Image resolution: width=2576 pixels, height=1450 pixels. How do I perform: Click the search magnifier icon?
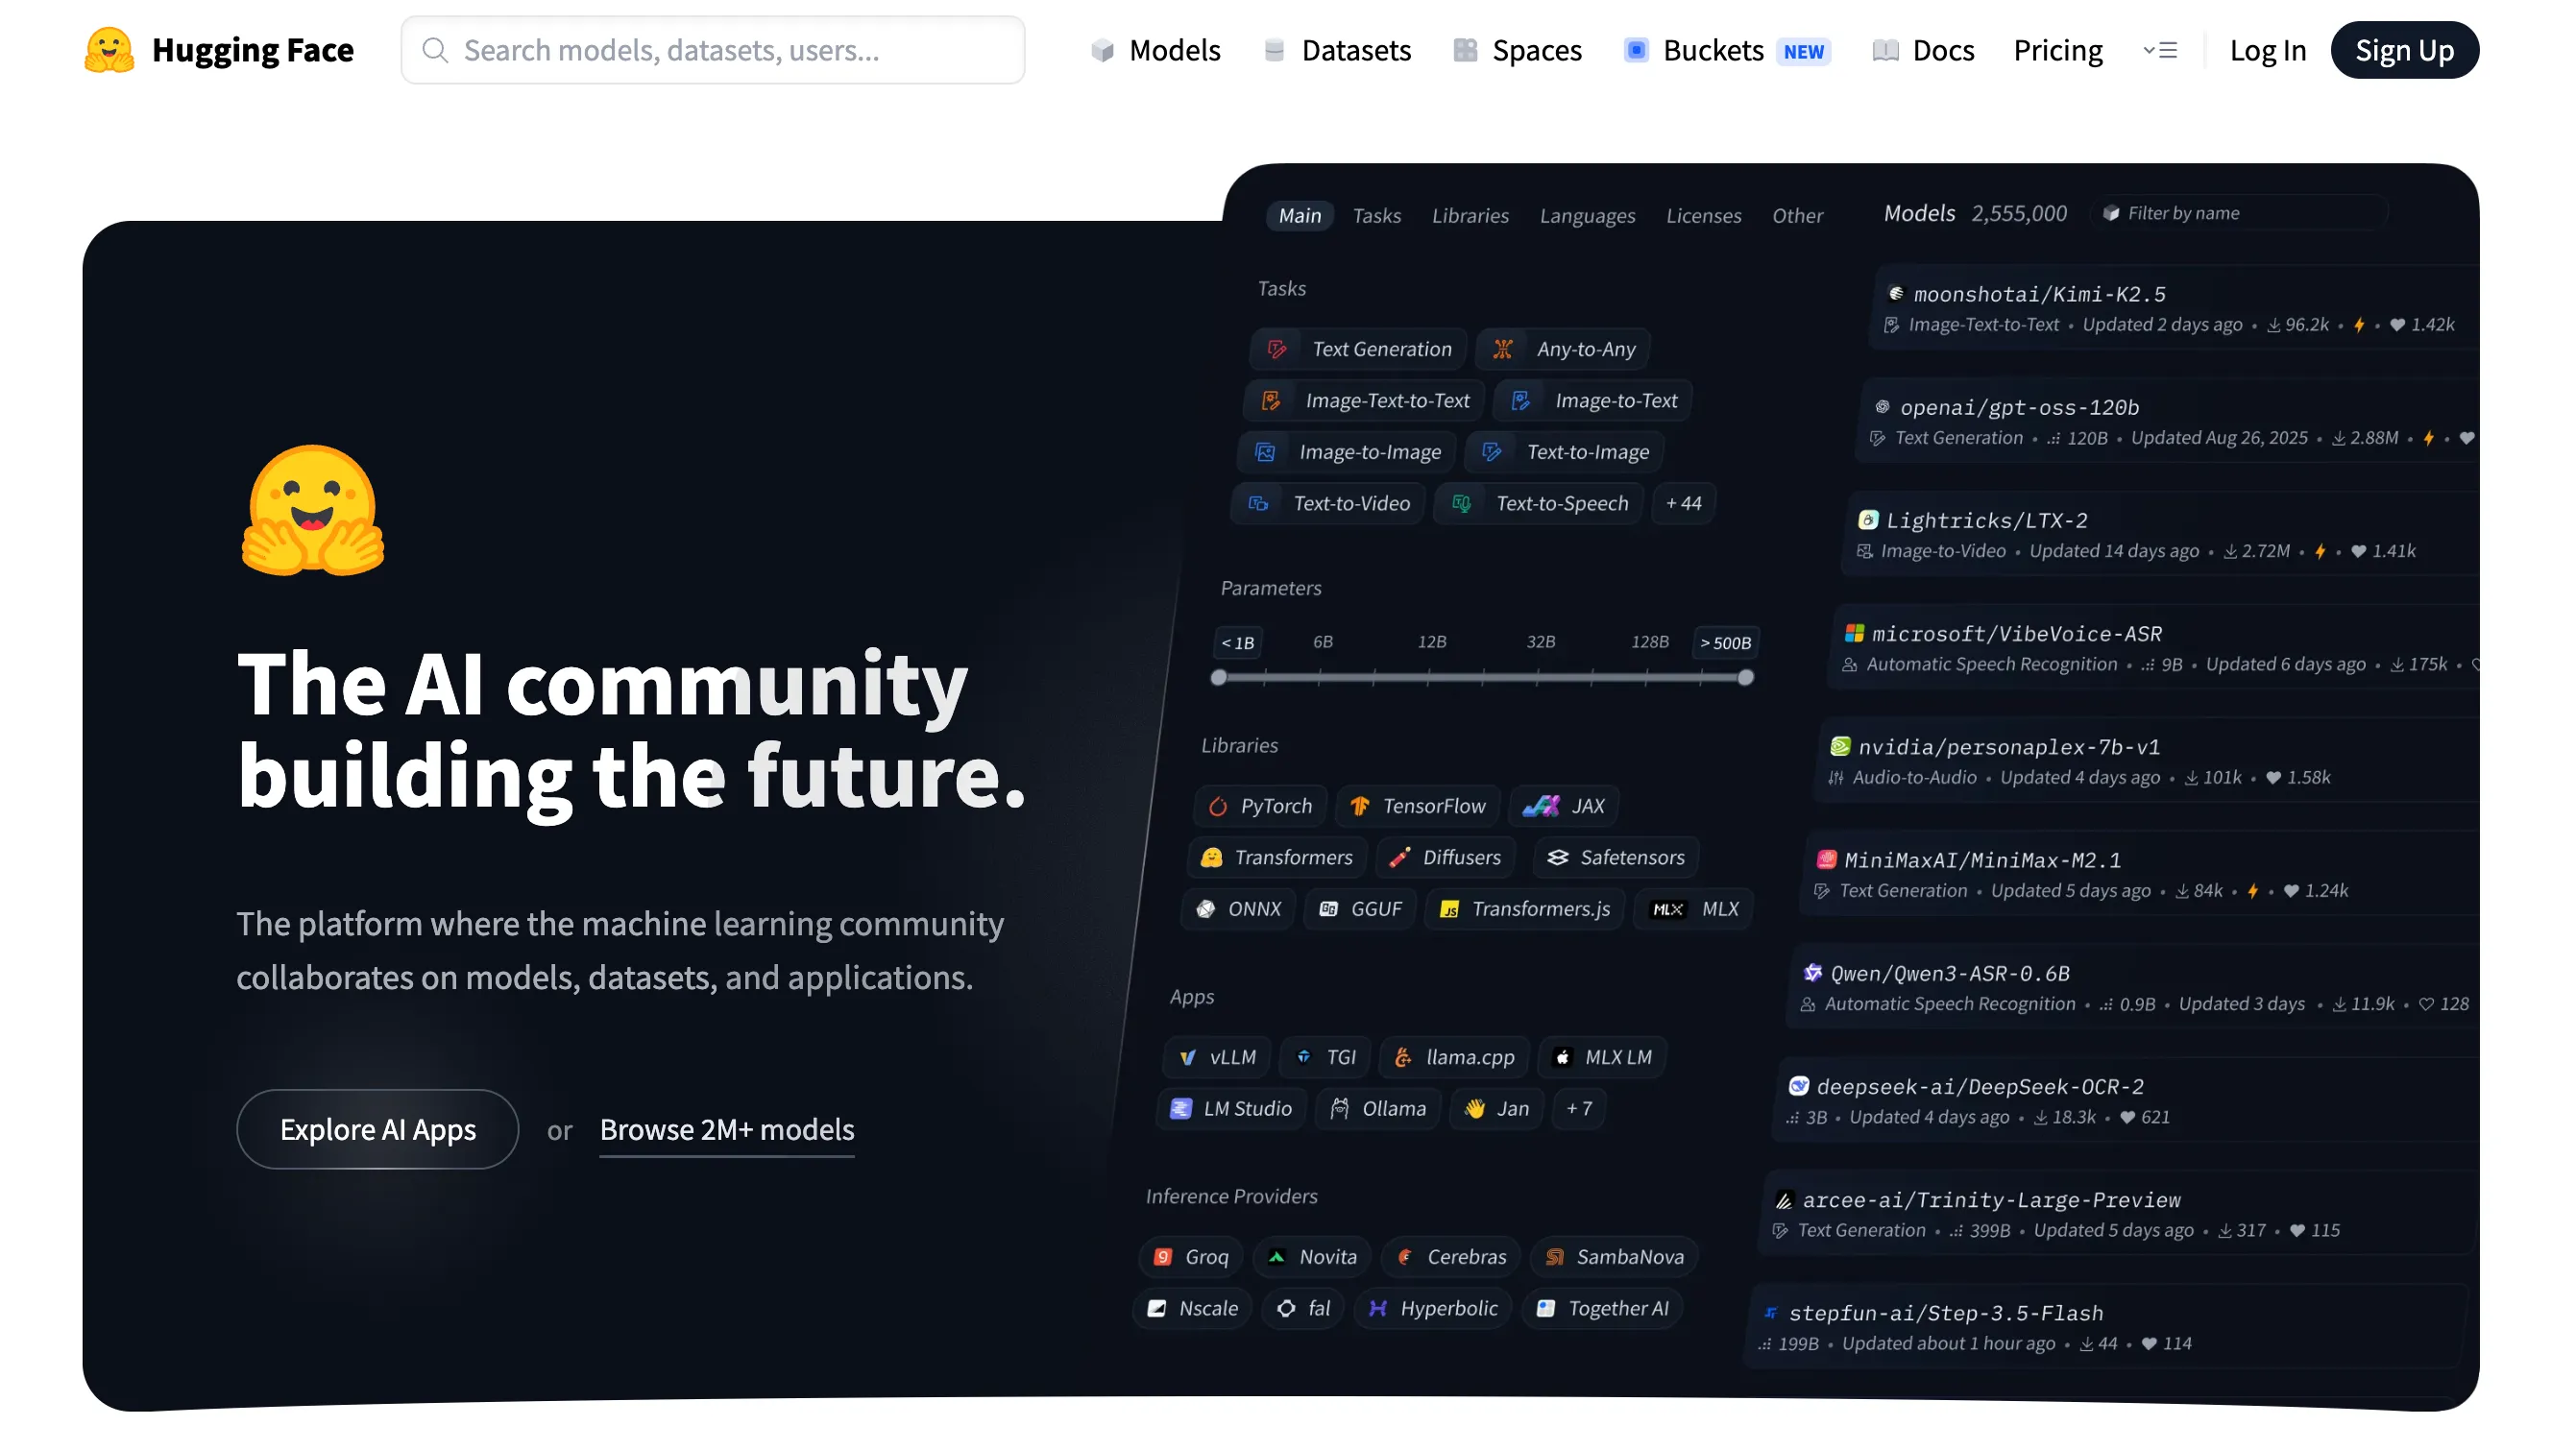click(x=435, y=50)
